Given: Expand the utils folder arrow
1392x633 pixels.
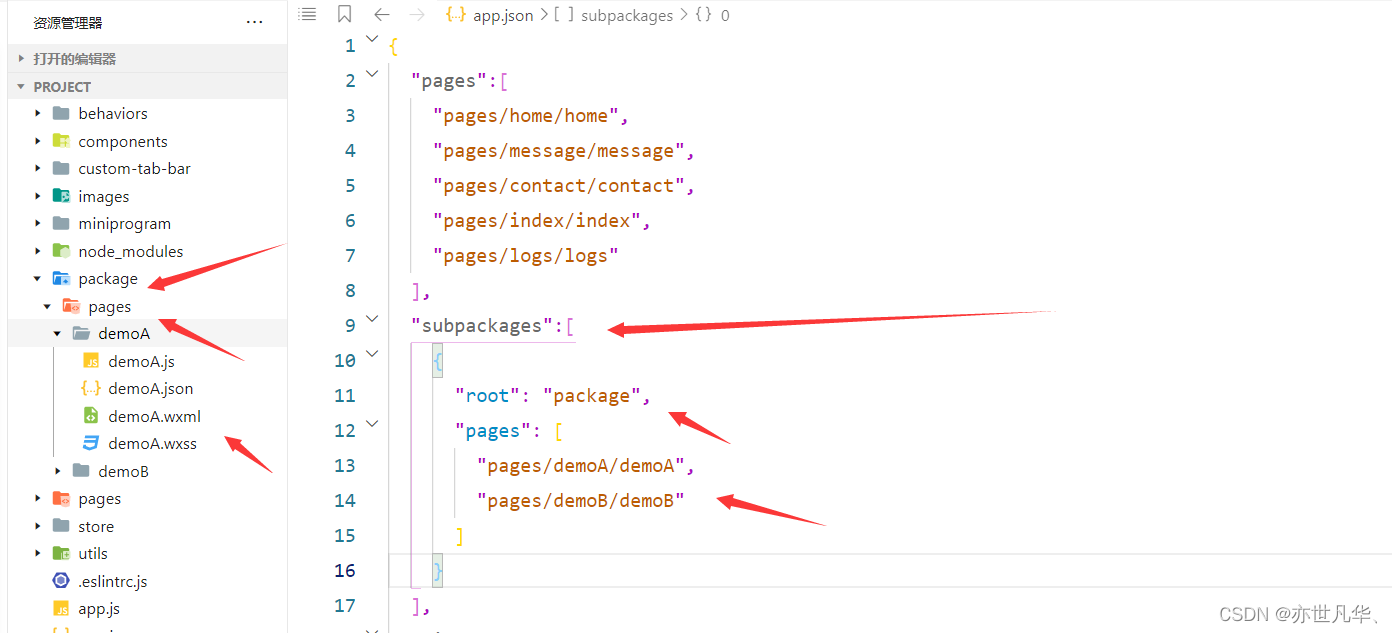Looking at the screenshot, I should pos(38,553).
